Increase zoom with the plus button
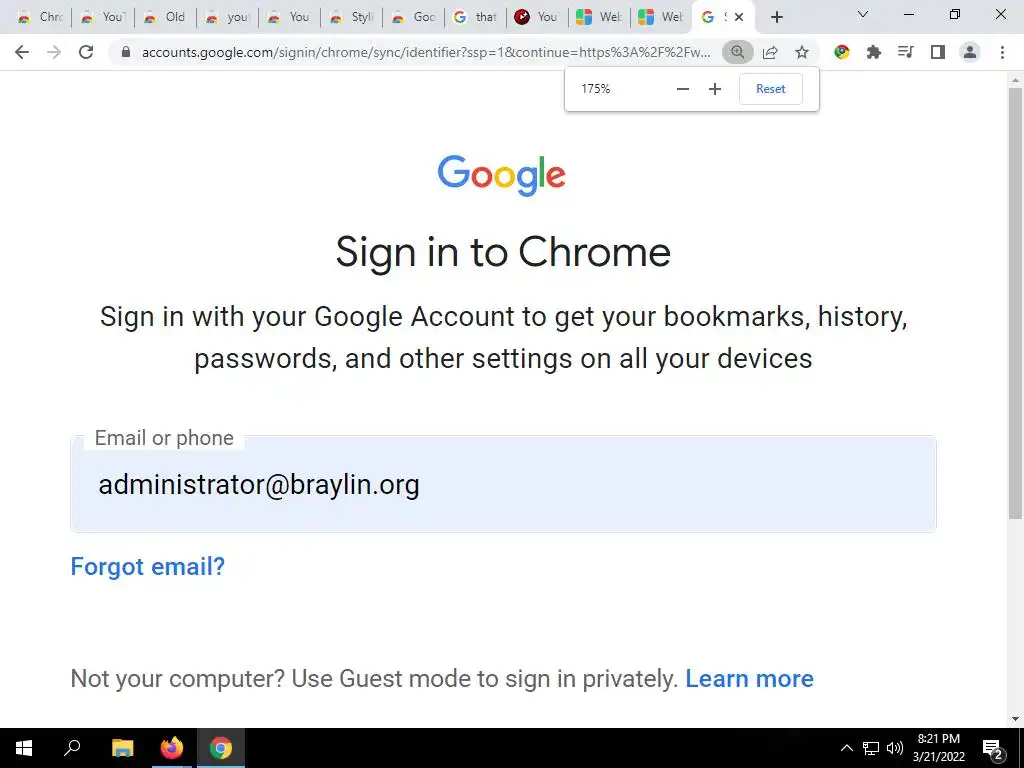The image size is (1024, 768). (715, 89)
